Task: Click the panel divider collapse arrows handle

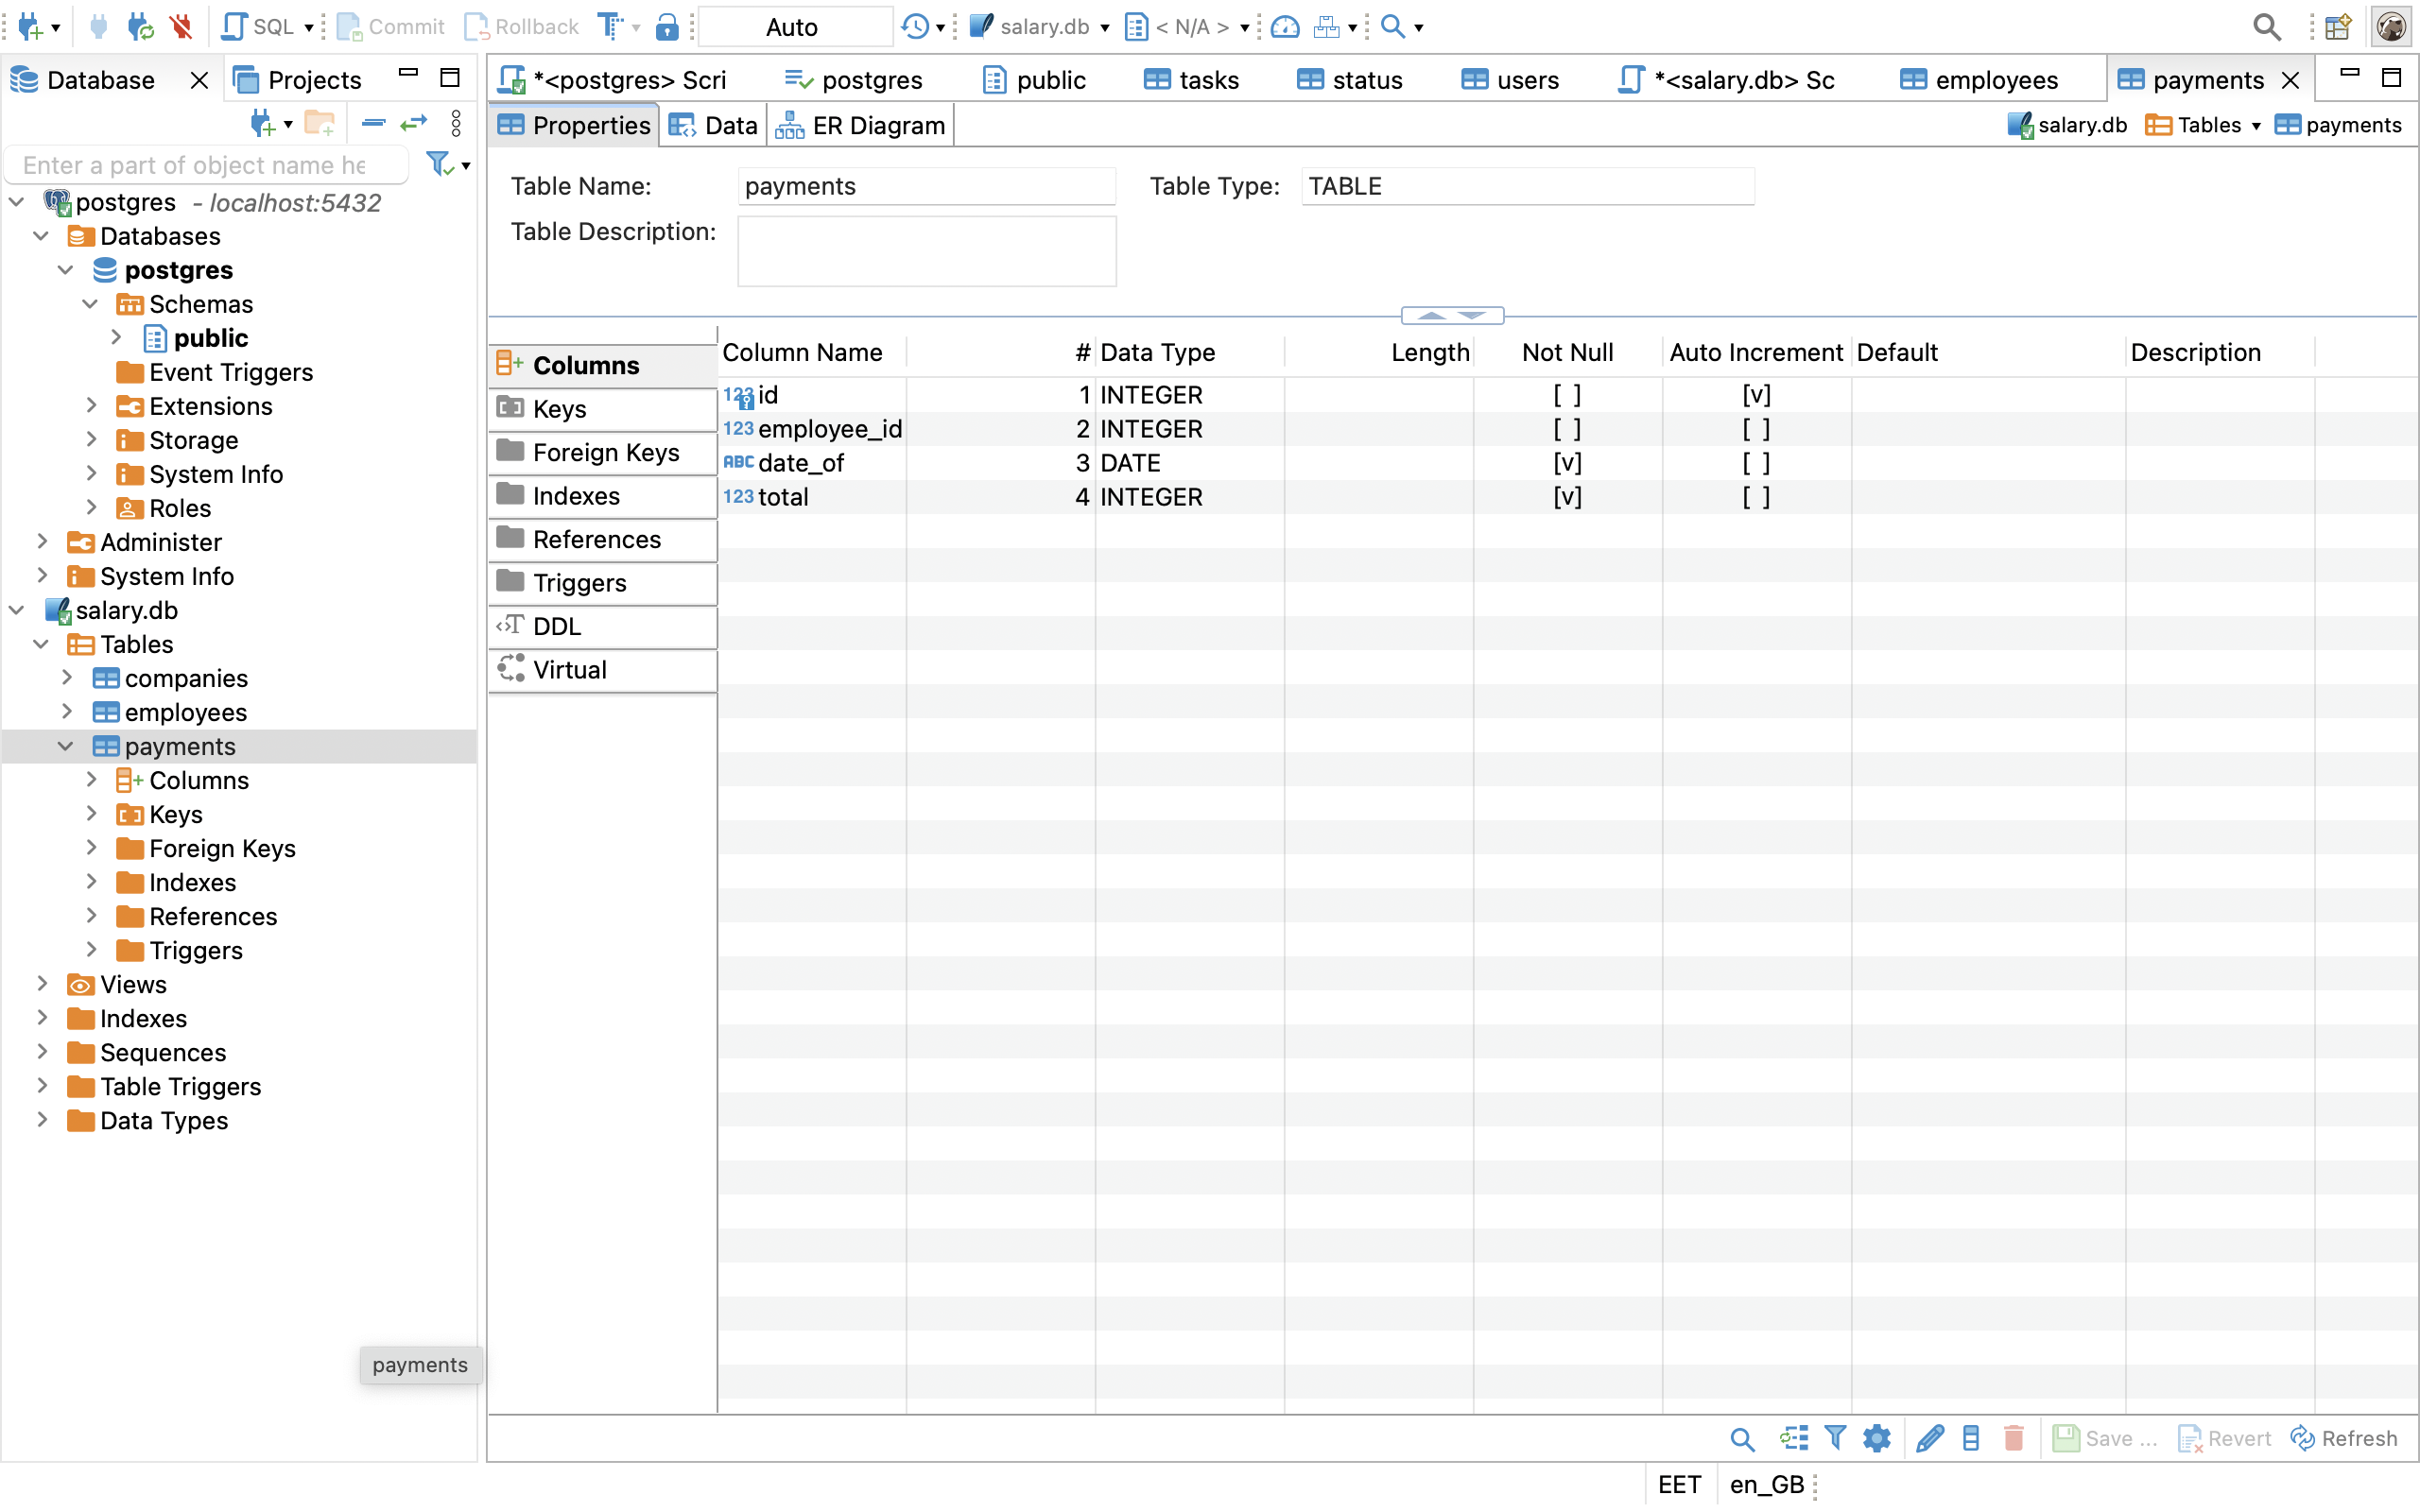Action: pos(1452,315)
